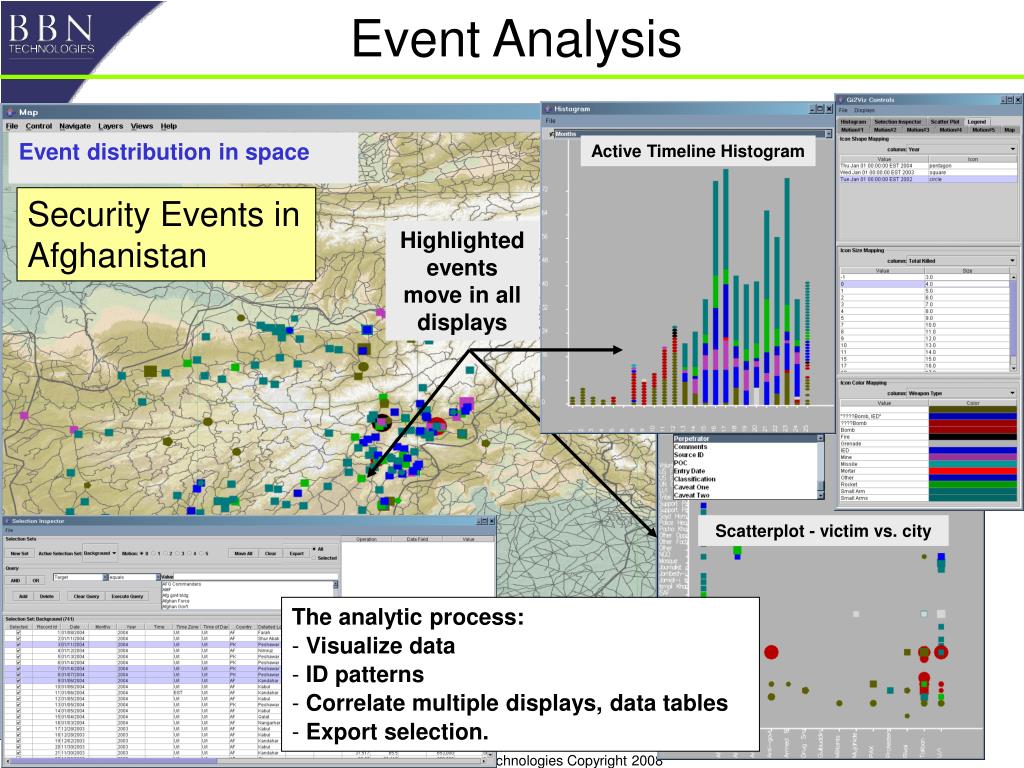Click the Clear button beside Move All
The height and width of the screenshot is (768, 1024).
pyautogui.click(x=270, y=553)
